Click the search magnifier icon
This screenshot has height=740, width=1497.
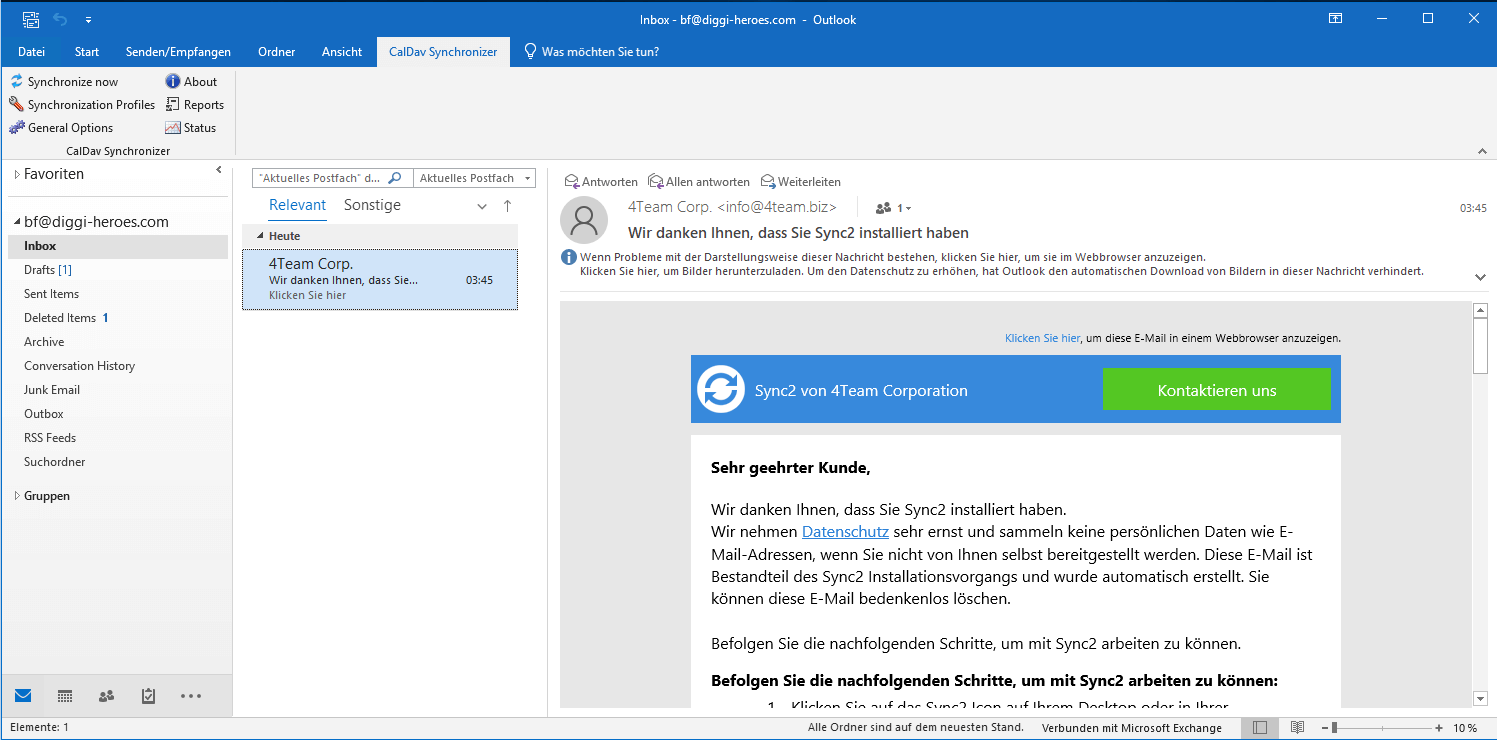click(395, 178)
